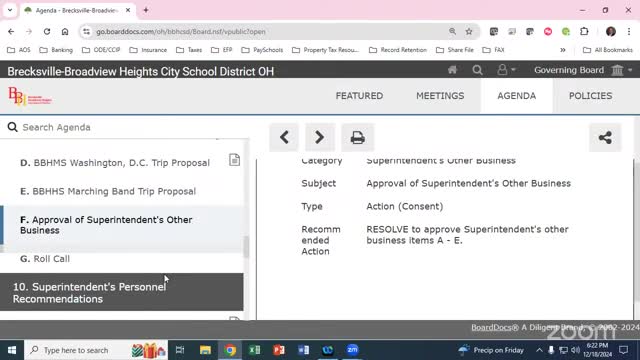Reload the BoardDocs page
Screen dimensions: 640x360
coord(47,31)
